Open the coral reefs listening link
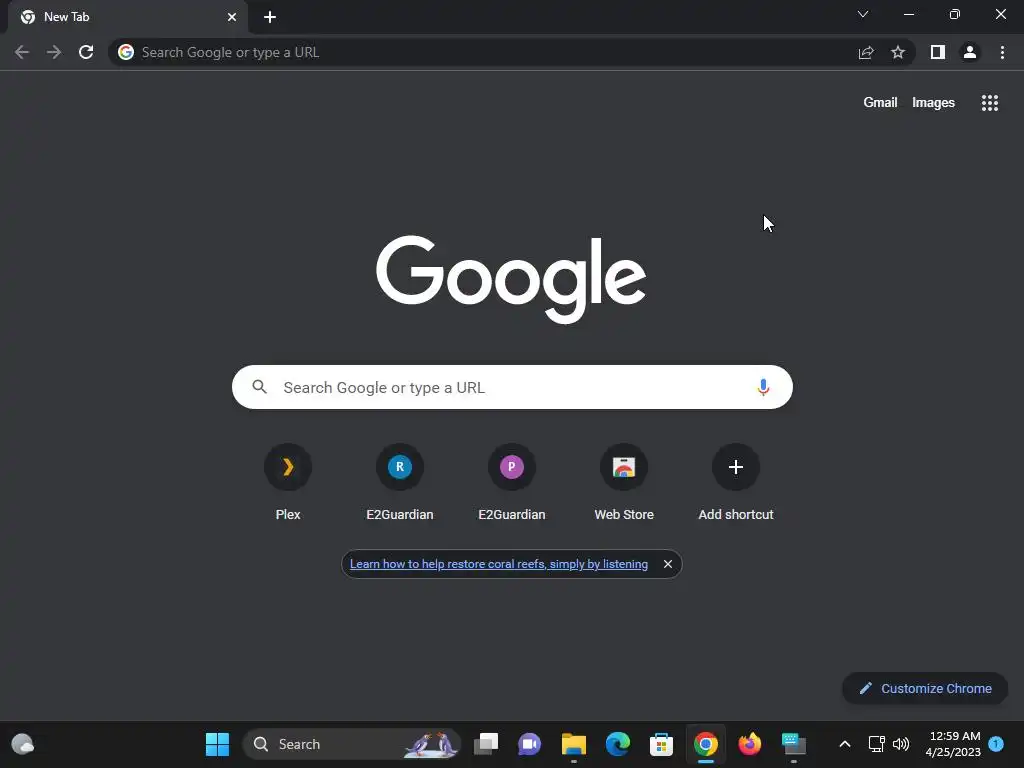 pyautogui.click(x=499, y=564)
